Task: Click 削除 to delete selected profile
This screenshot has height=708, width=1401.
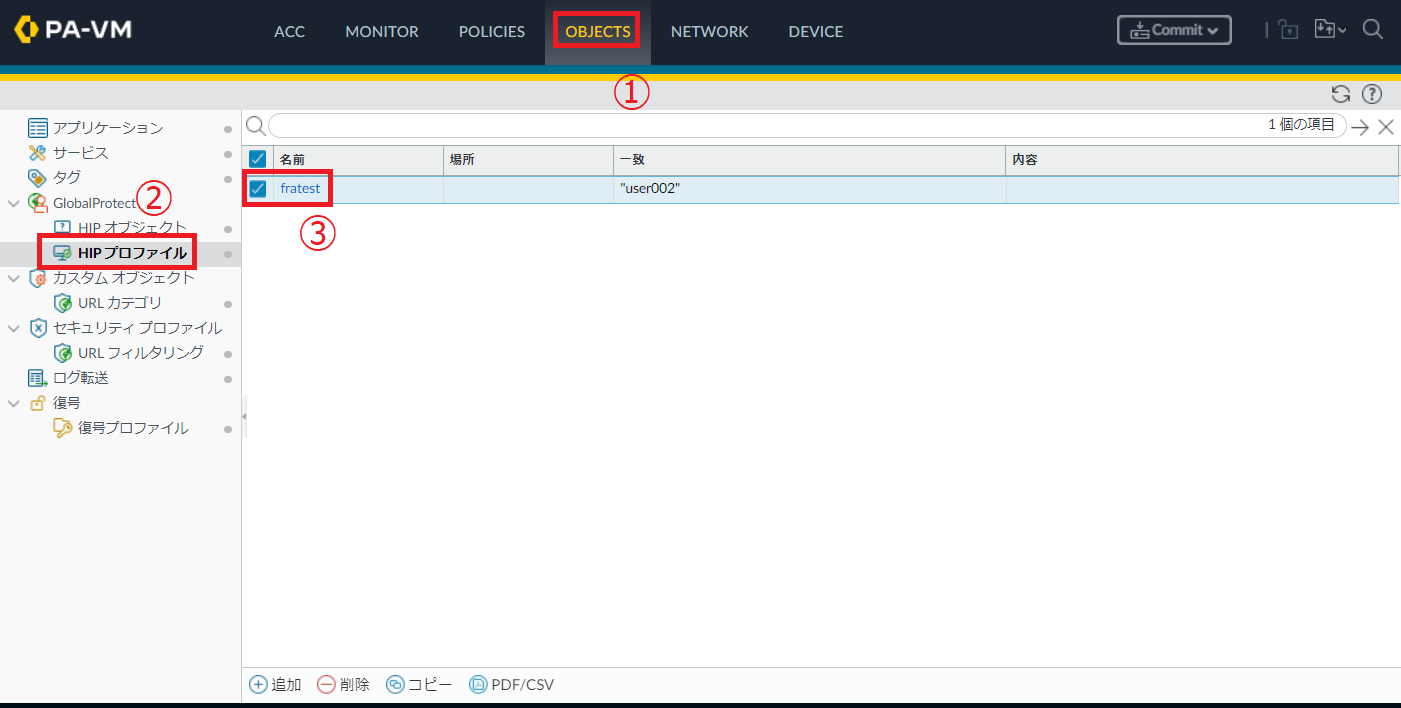Action: tap(344, 685)
